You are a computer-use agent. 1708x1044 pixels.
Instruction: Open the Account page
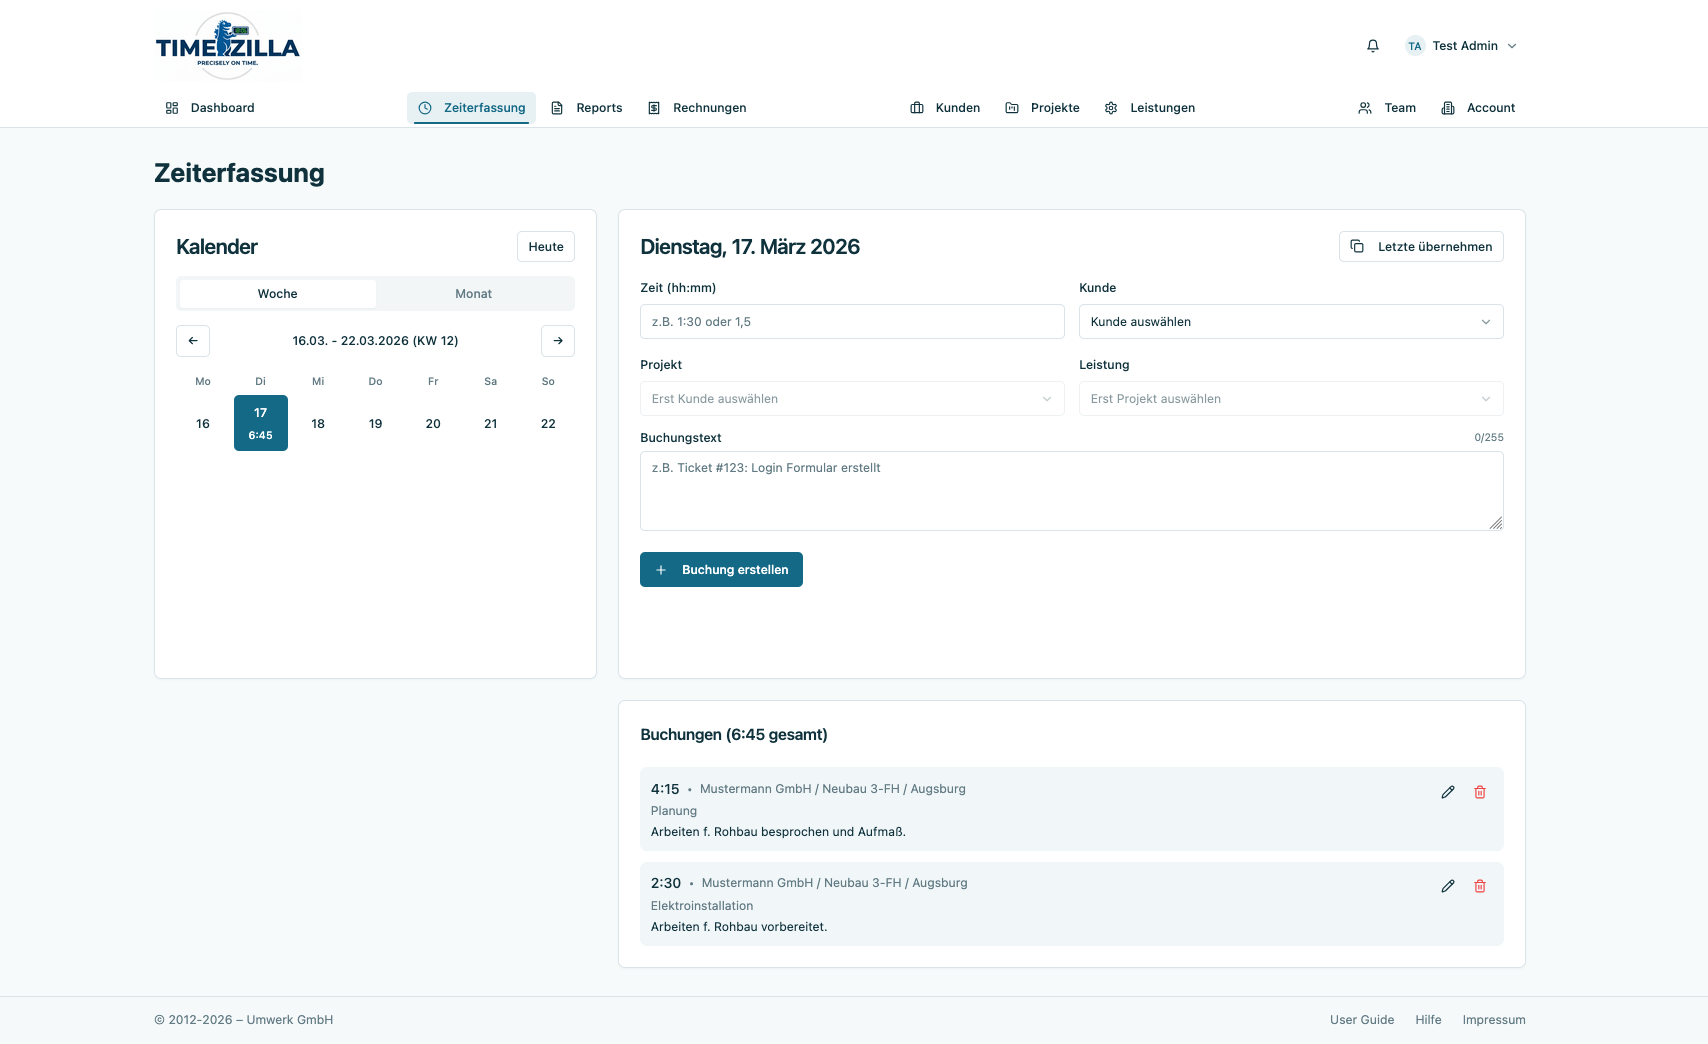[1478, 108]
